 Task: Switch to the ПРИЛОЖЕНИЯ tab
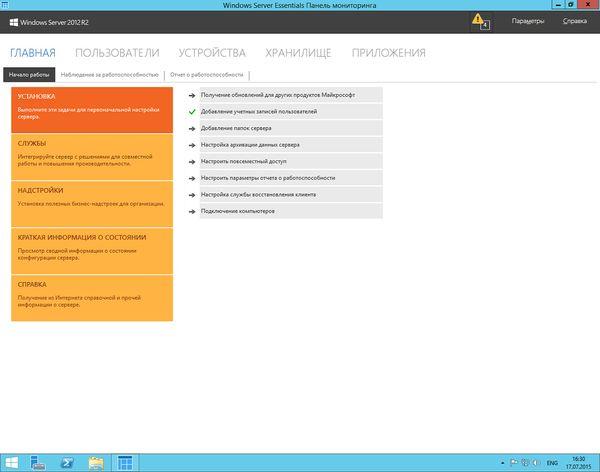click(x=389, y=53)
